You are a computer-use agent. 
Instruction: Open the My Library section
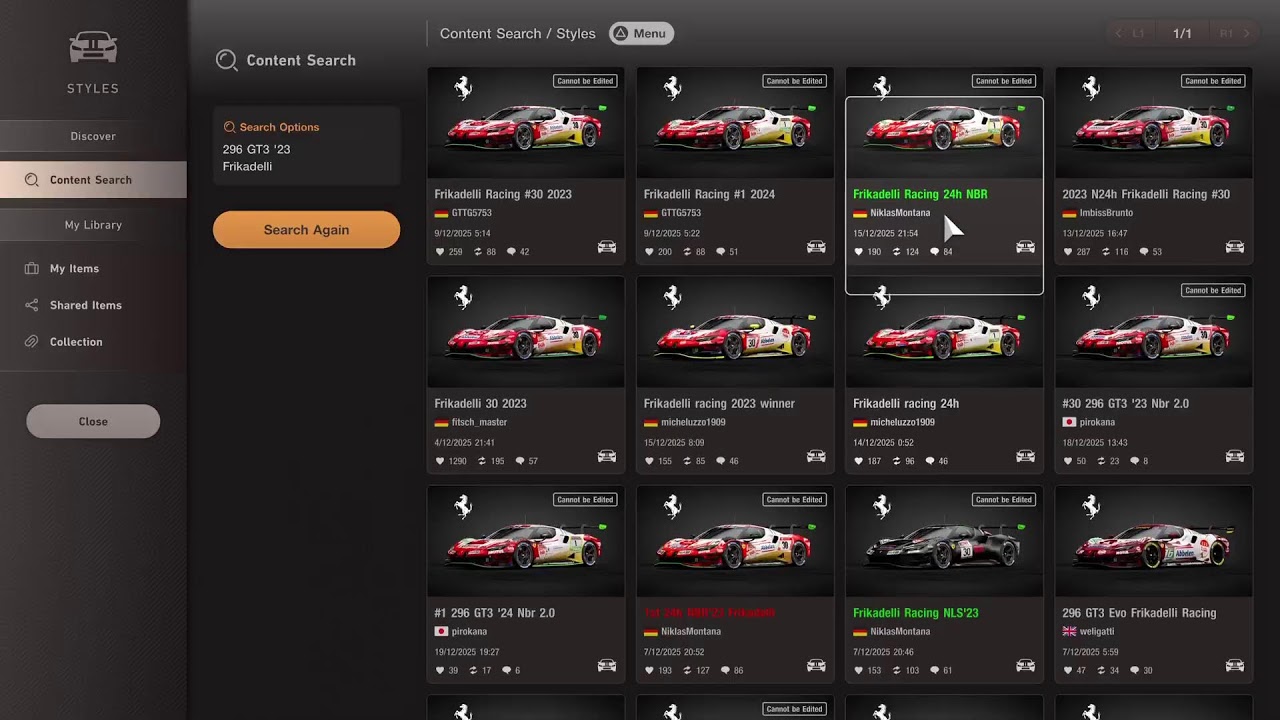point(93,225)
